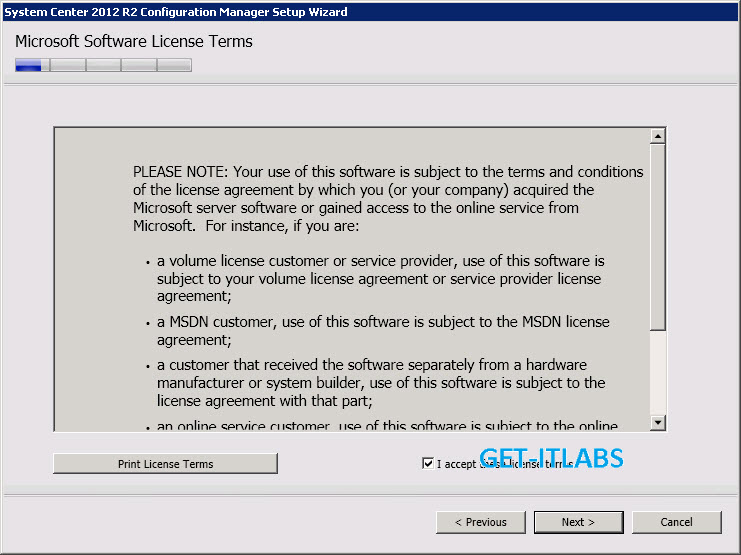Image resolution: width=741 pixels, height=555 pixels.
Task: Click the PLEASE NOTE paragraph text
Action: (388, 199)
